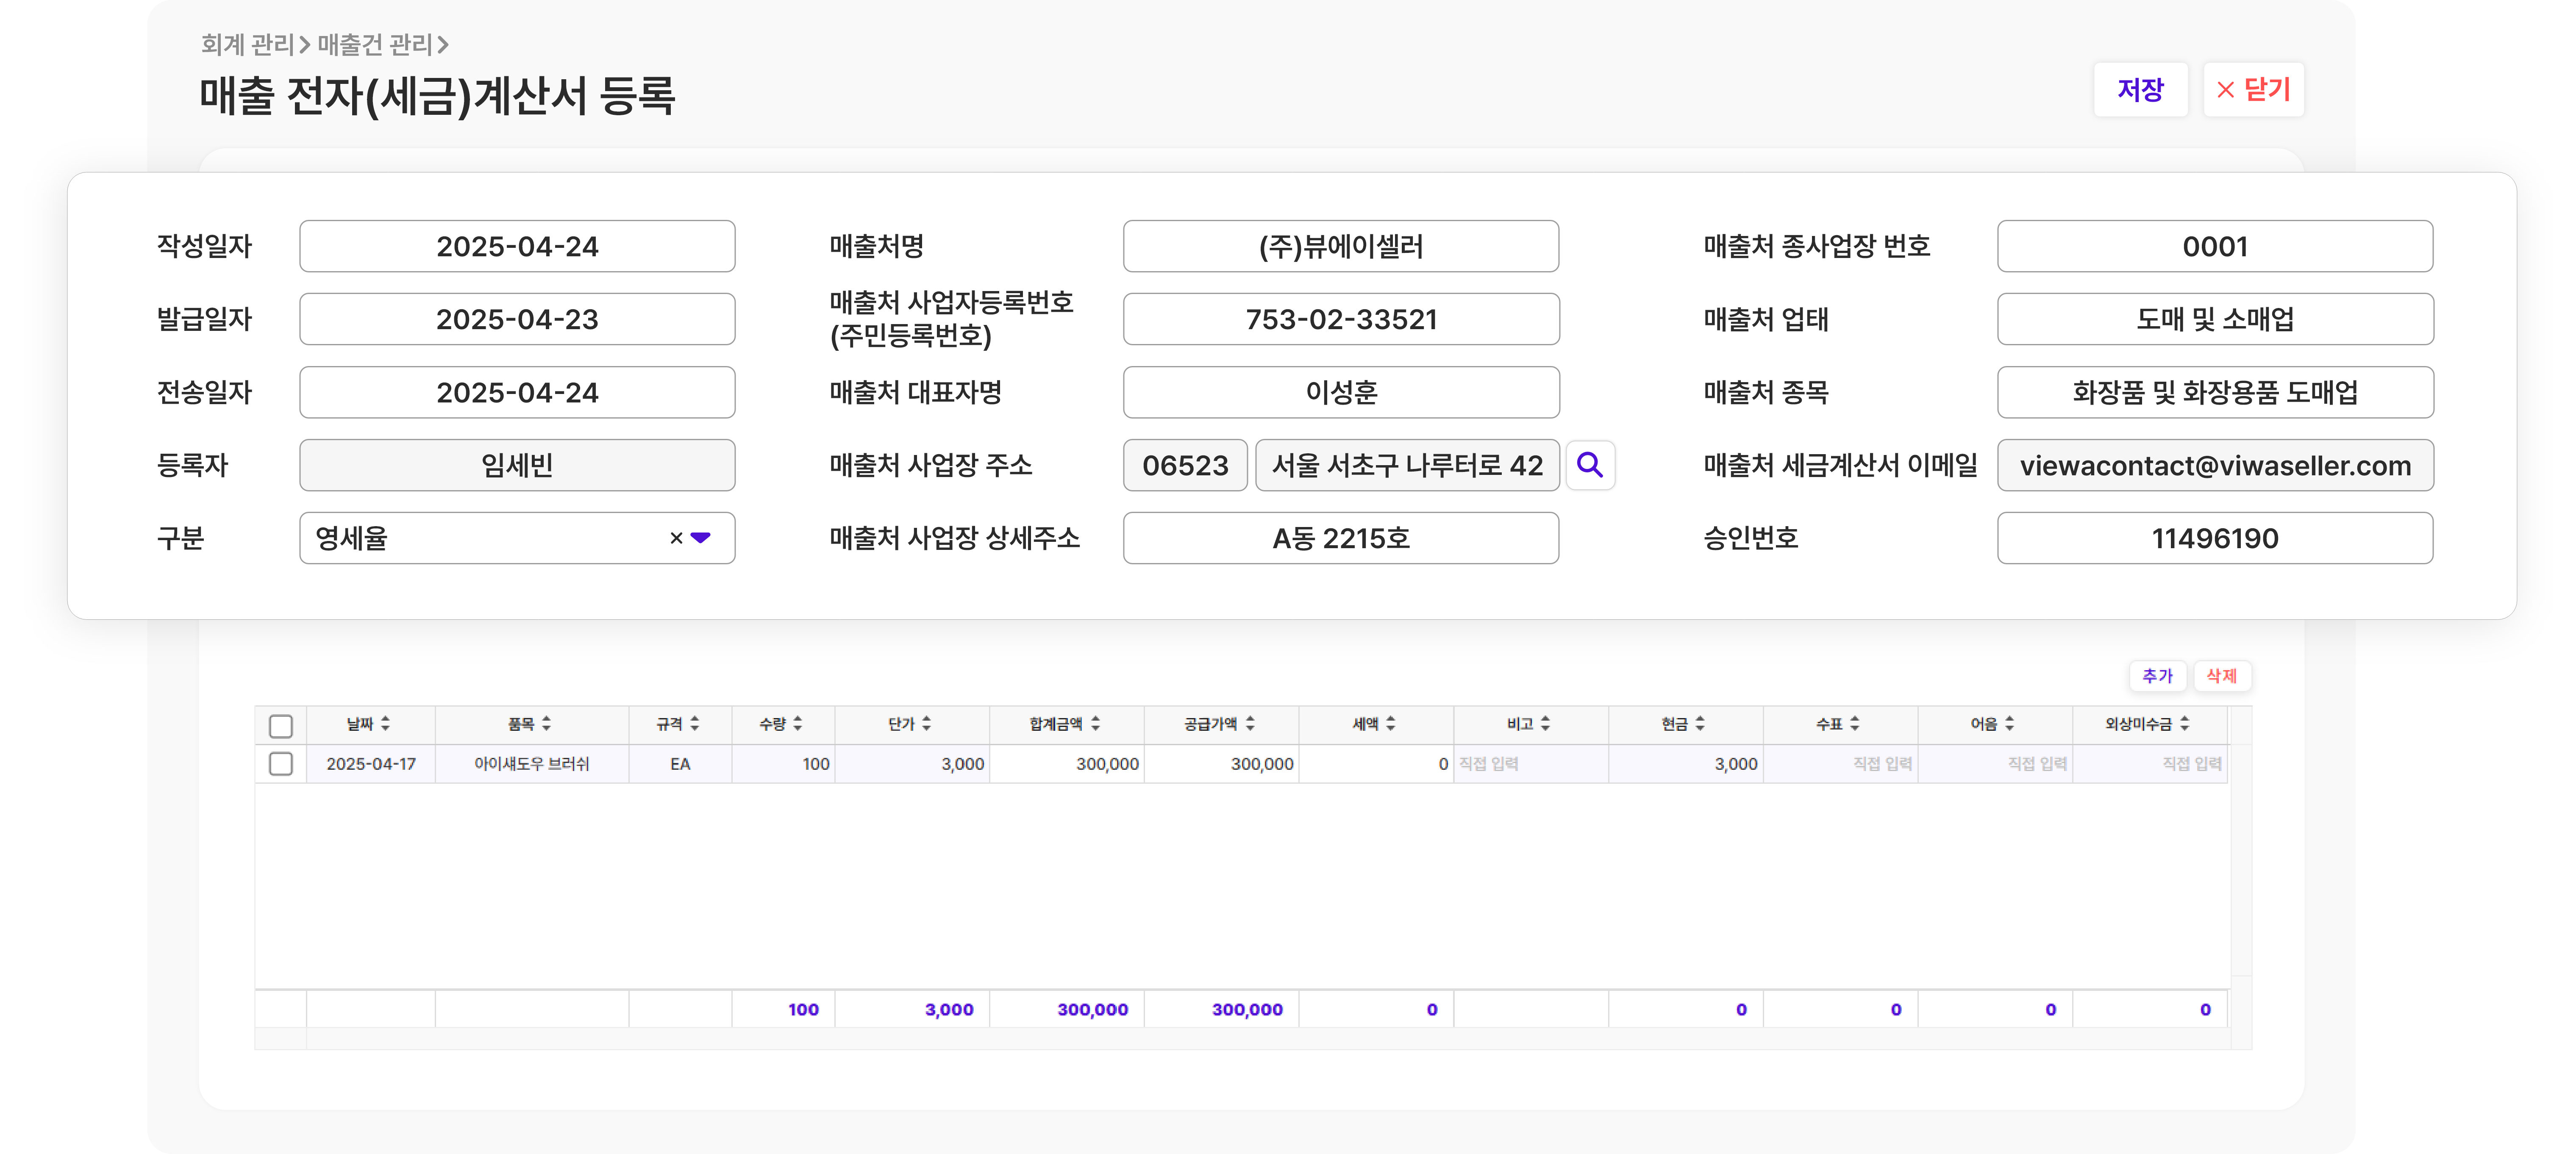Click the 외상미수금 직접 입력 cell
This screenshot has height=1154, width=2576.
coord(2150,764)
